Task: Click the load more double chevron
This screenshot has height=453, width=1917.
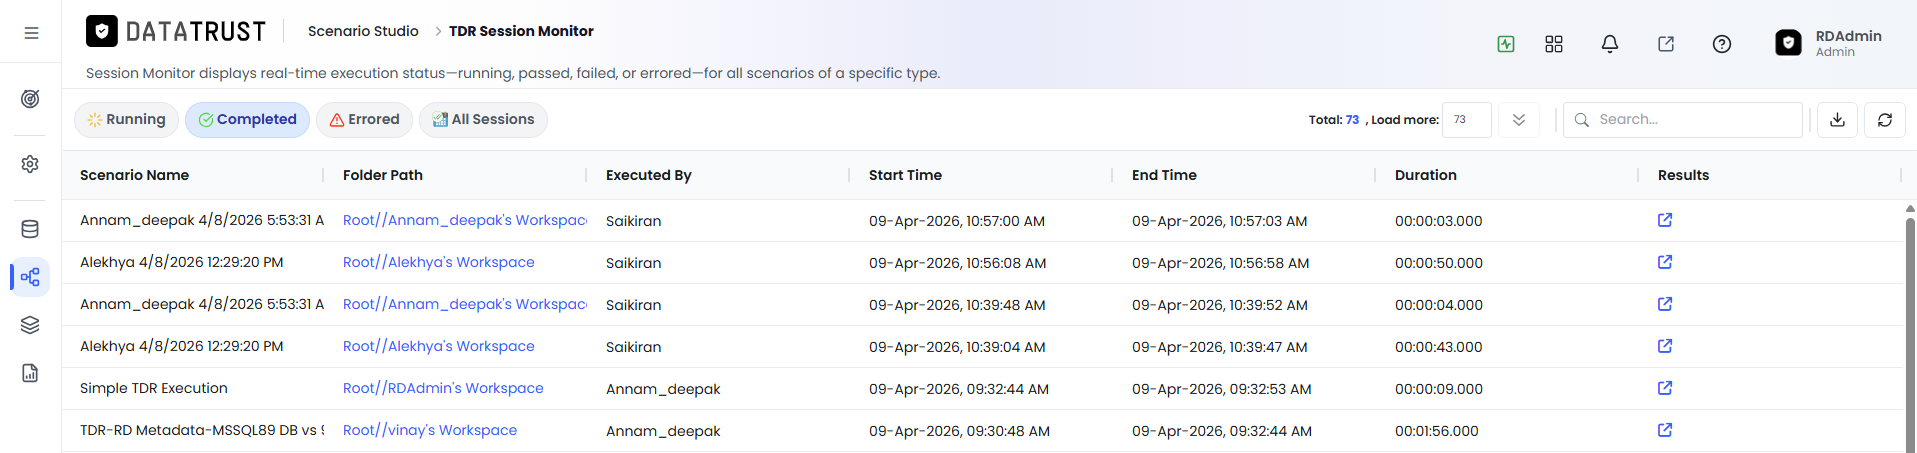Action: pyautogui.click(x=1519, y=120)
